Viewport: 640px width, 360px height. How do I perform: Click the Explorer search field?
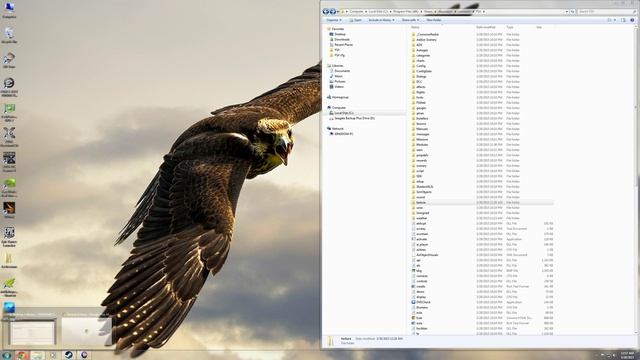[x=606, y=12]
